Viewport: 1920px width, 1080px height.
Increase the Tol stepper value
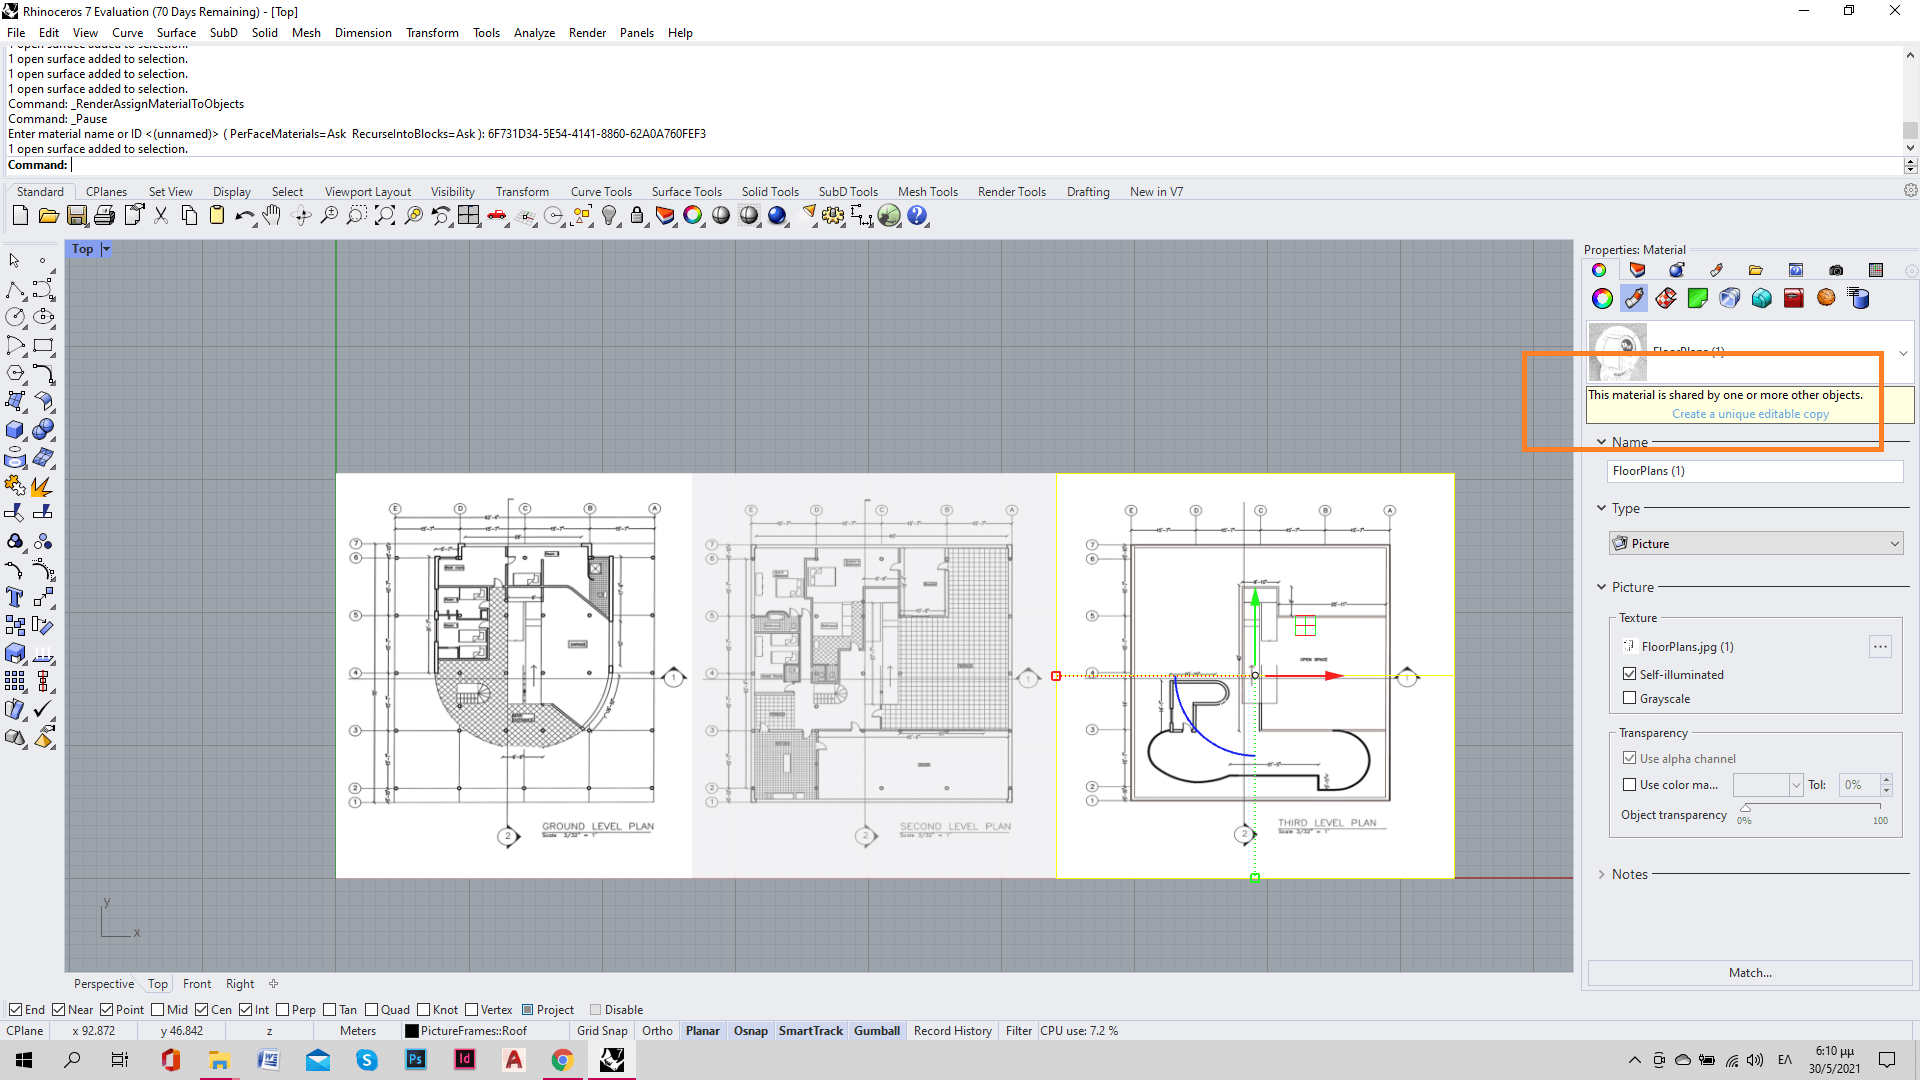click(1887, 780)
